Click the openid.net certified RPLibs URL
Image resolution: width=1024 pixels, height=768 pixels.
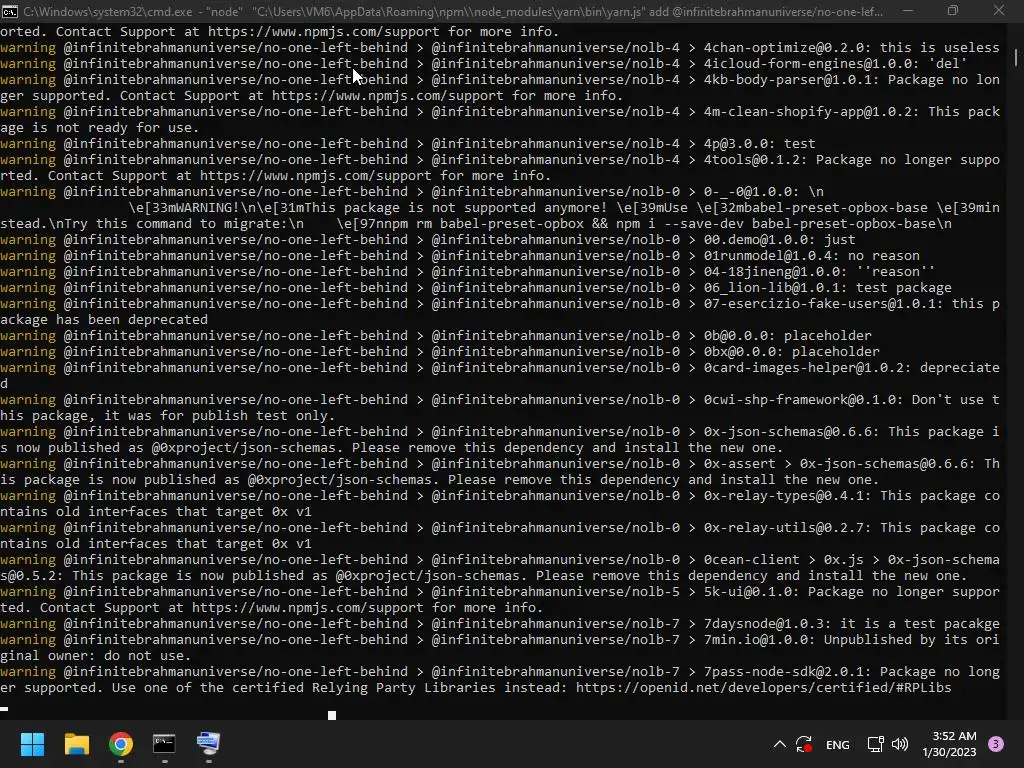(x=763, y=688)
